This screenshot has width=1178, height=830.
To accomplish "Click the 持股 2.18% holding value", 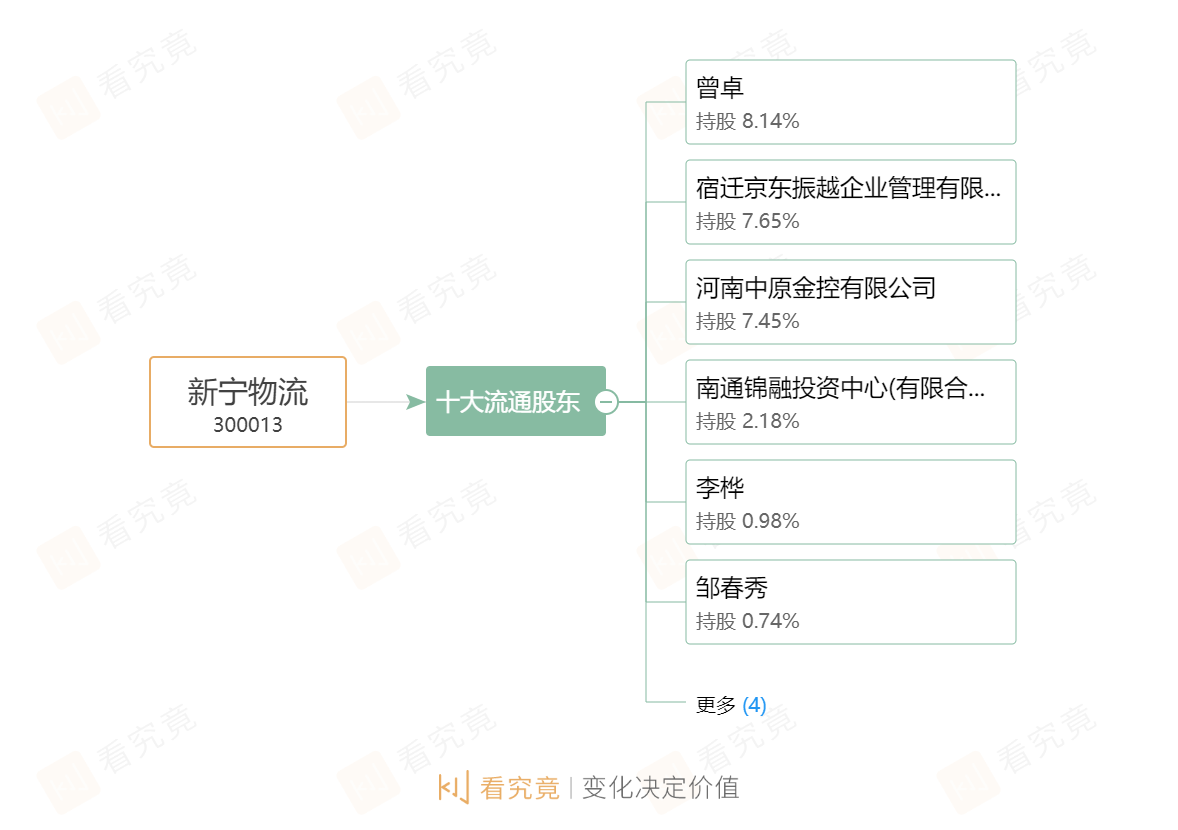I will [748, 421].
